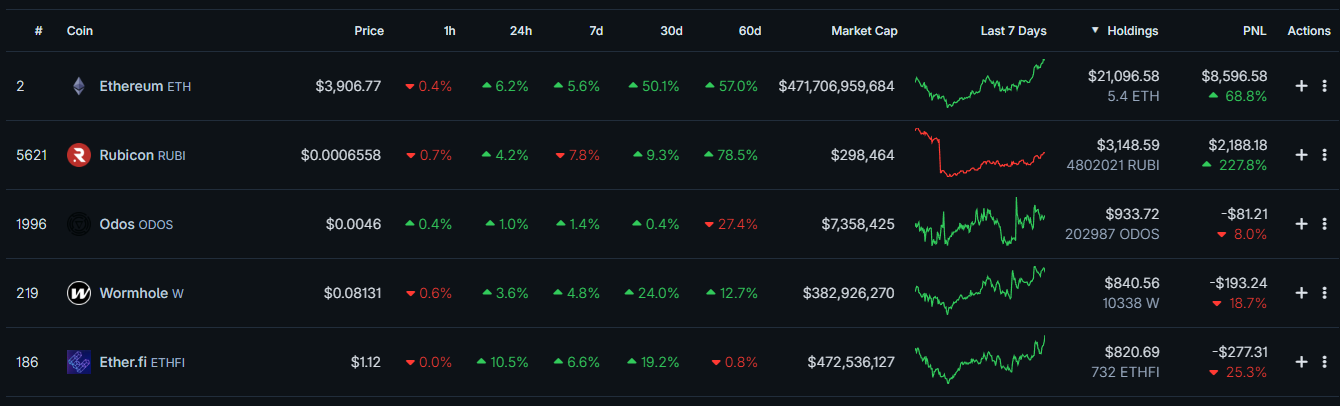Viewport: 1340px width, 406px height.
Task: Open three-dot options menu for Wormhole
Action: [1324, 293]
